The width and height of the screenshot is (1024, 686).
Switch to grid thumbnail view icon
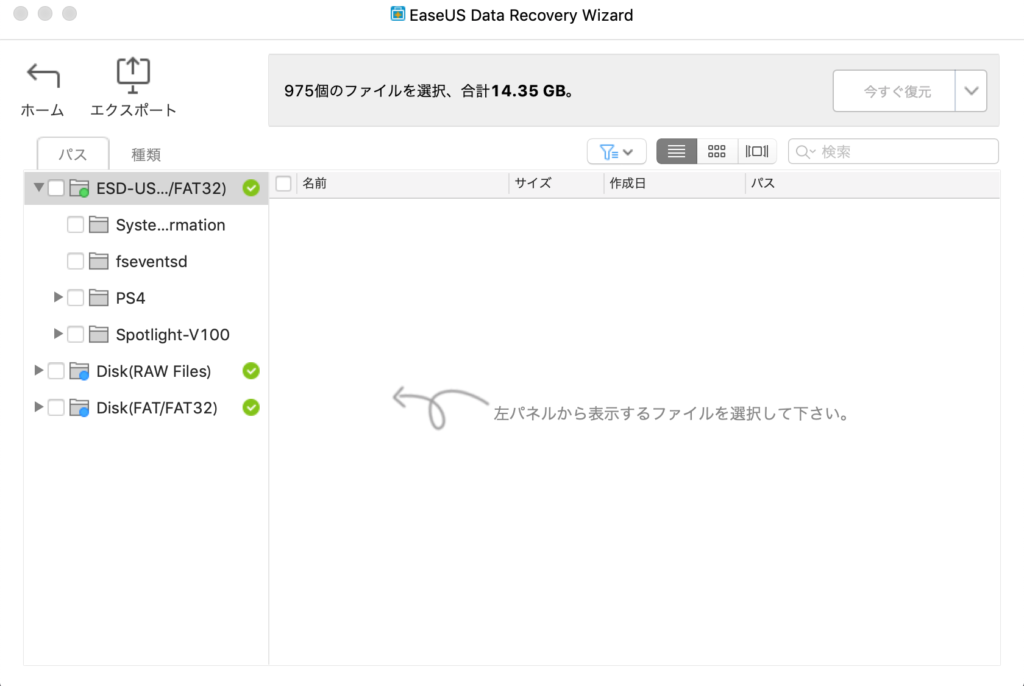(717, 152)
